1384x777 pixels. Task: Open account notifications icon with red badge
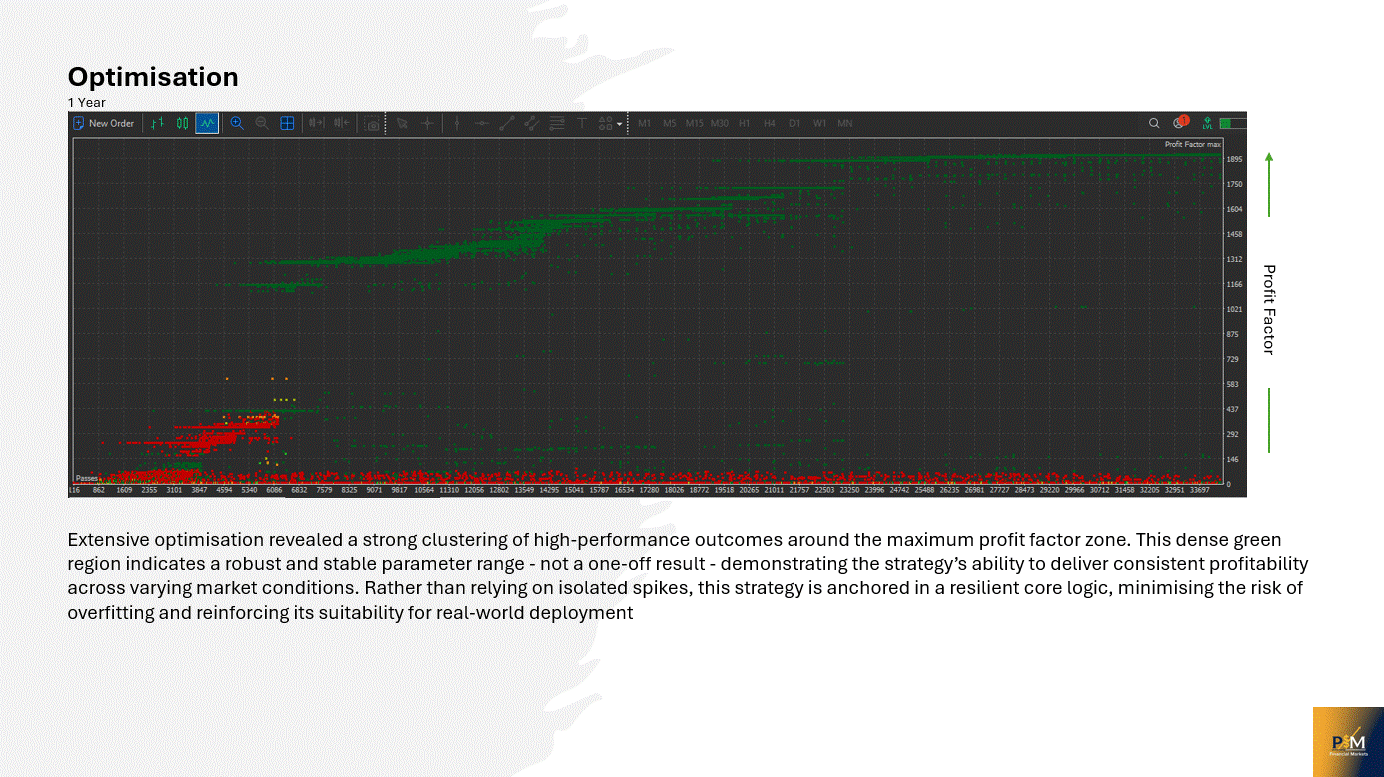point(1180,122)
